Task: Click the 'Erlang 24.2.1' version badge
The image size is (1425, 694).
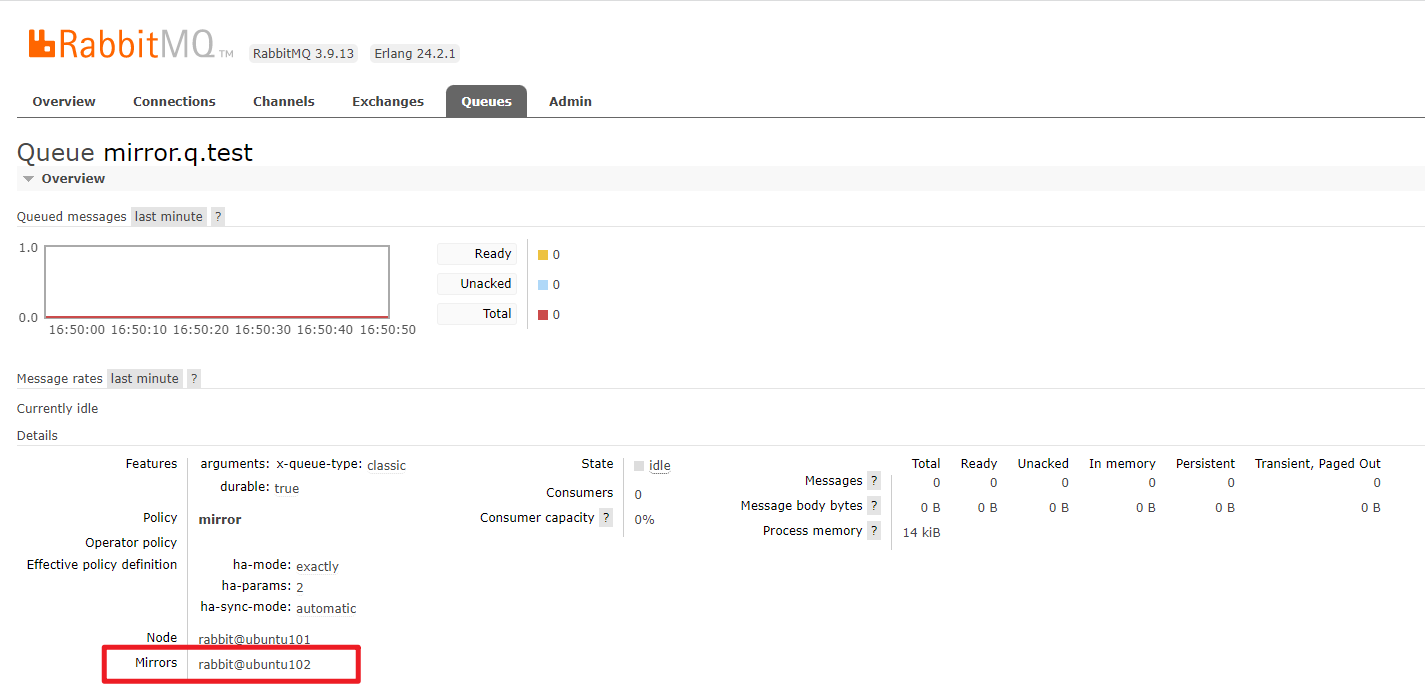Action: point(415,53)
